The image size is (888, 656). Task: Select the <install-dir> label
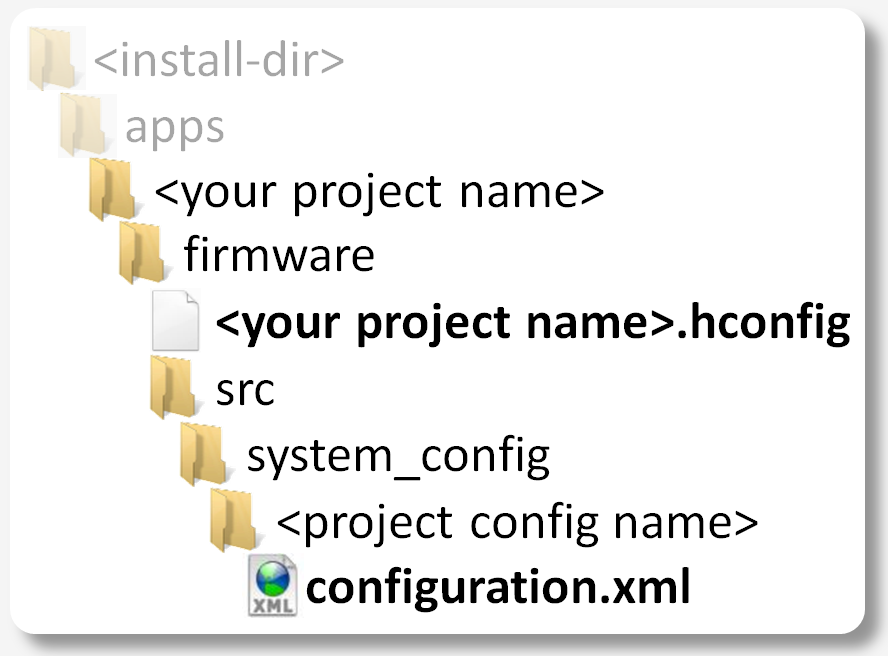pyautogui.click(x=219, y=60)
